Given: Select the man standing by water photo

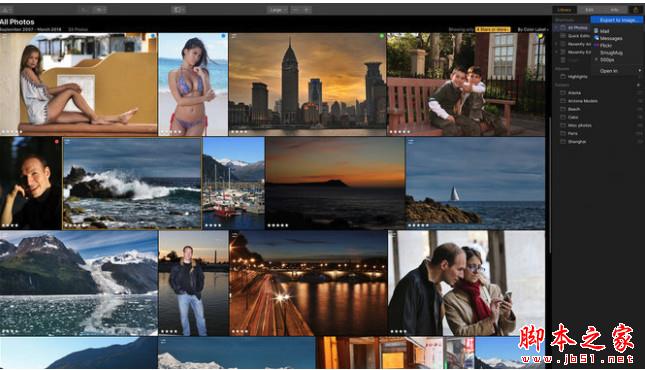Looking at the screenshot, I should click(x=194, y=283).
